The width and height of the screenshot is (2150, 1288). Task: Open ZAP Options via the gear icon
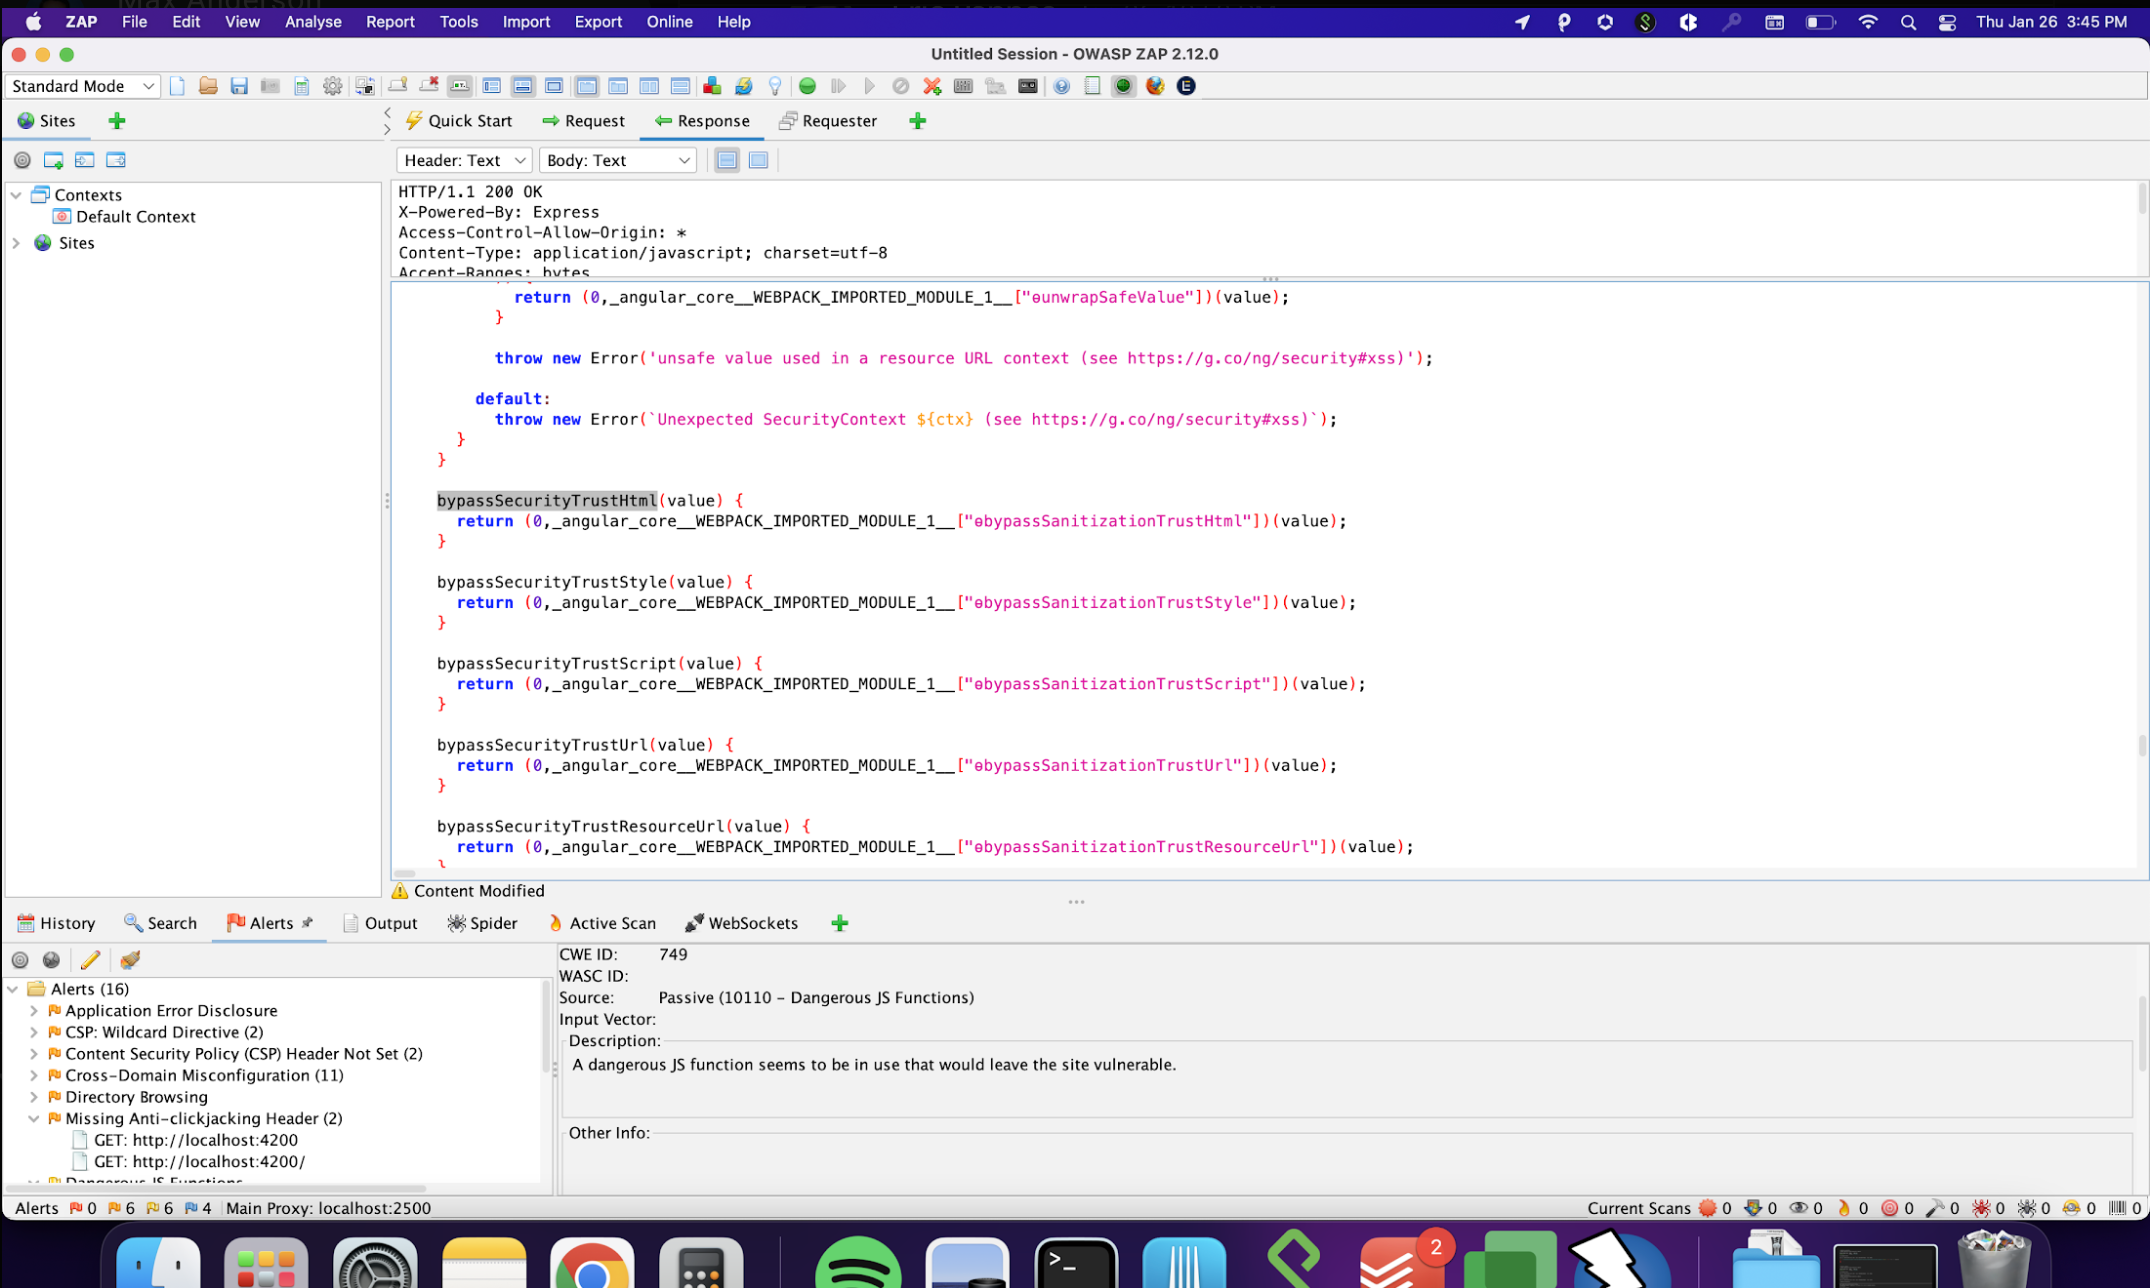pyautogui.click(x=333, y=86)
